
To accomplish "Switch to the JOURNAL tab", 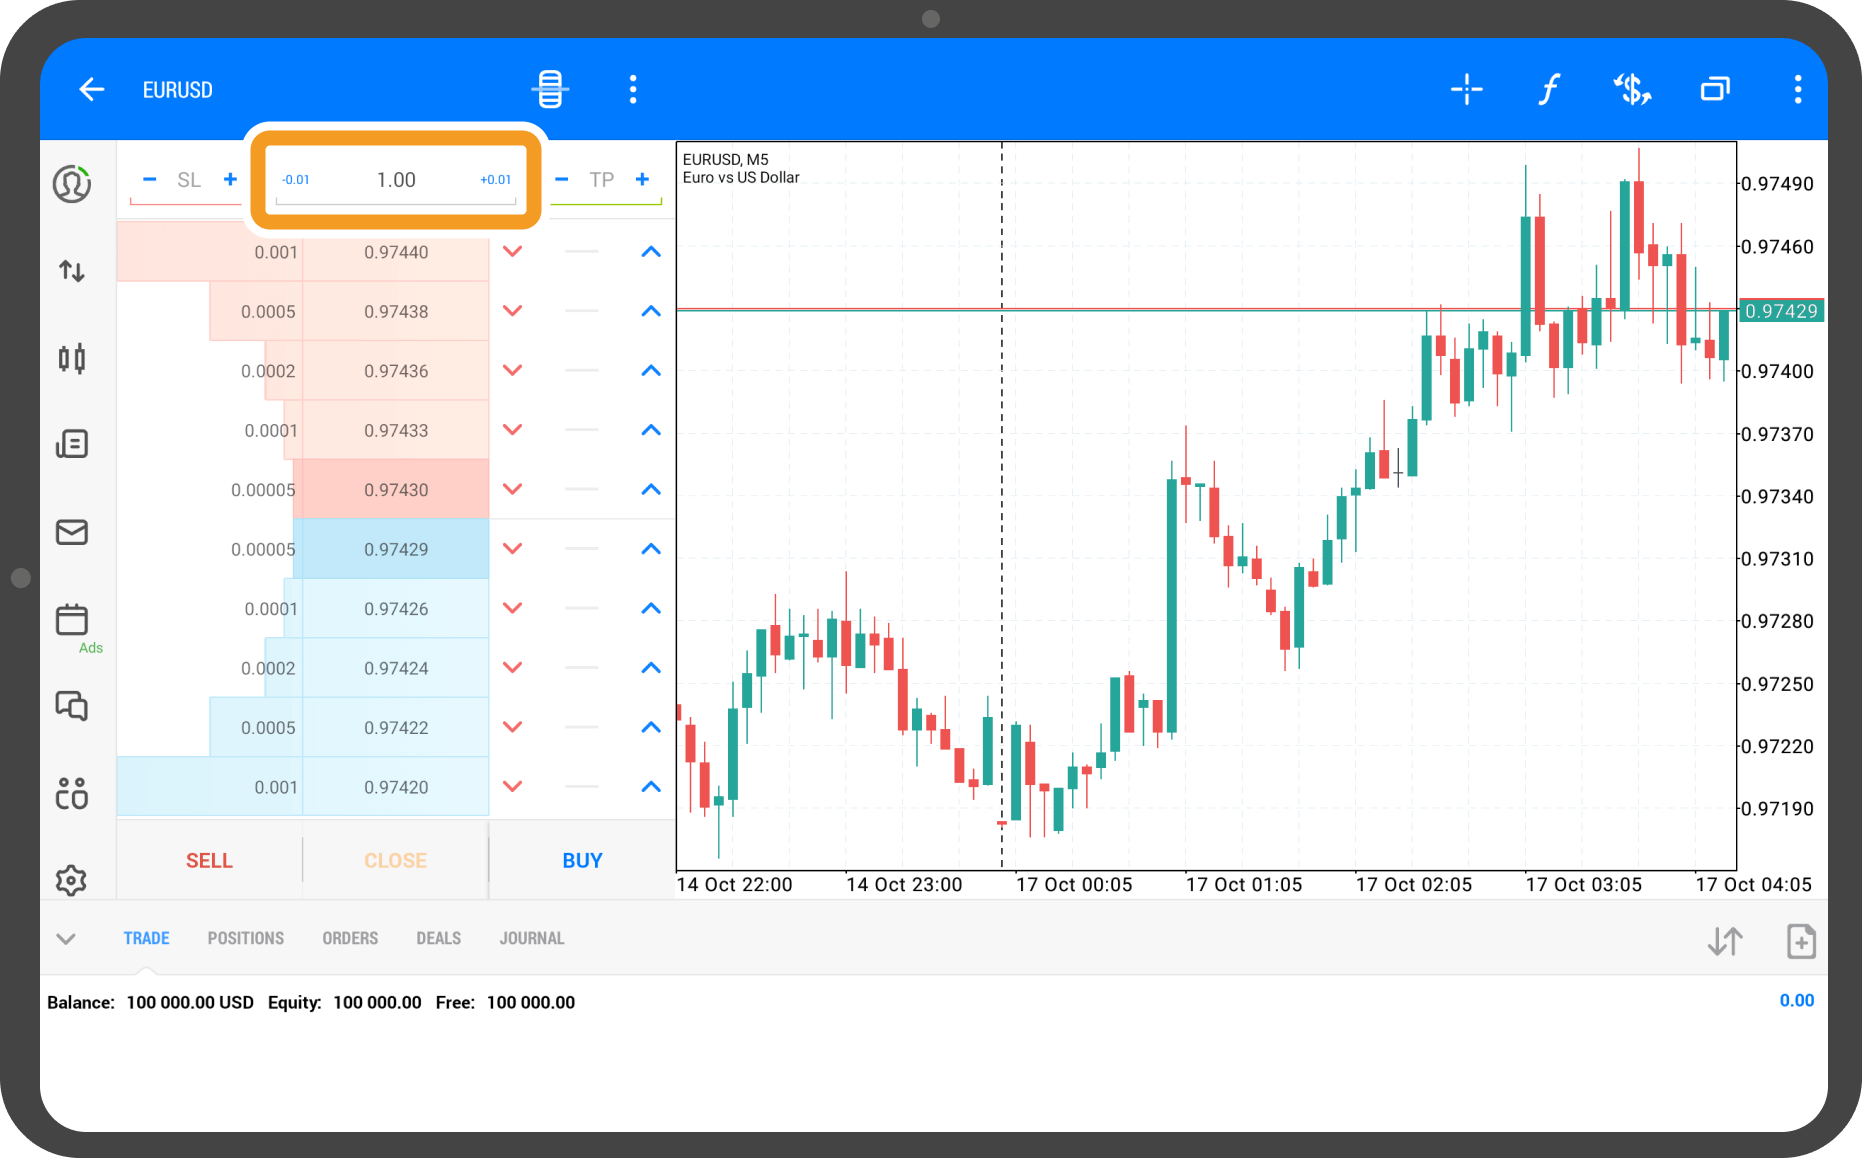I will [532, 938].
